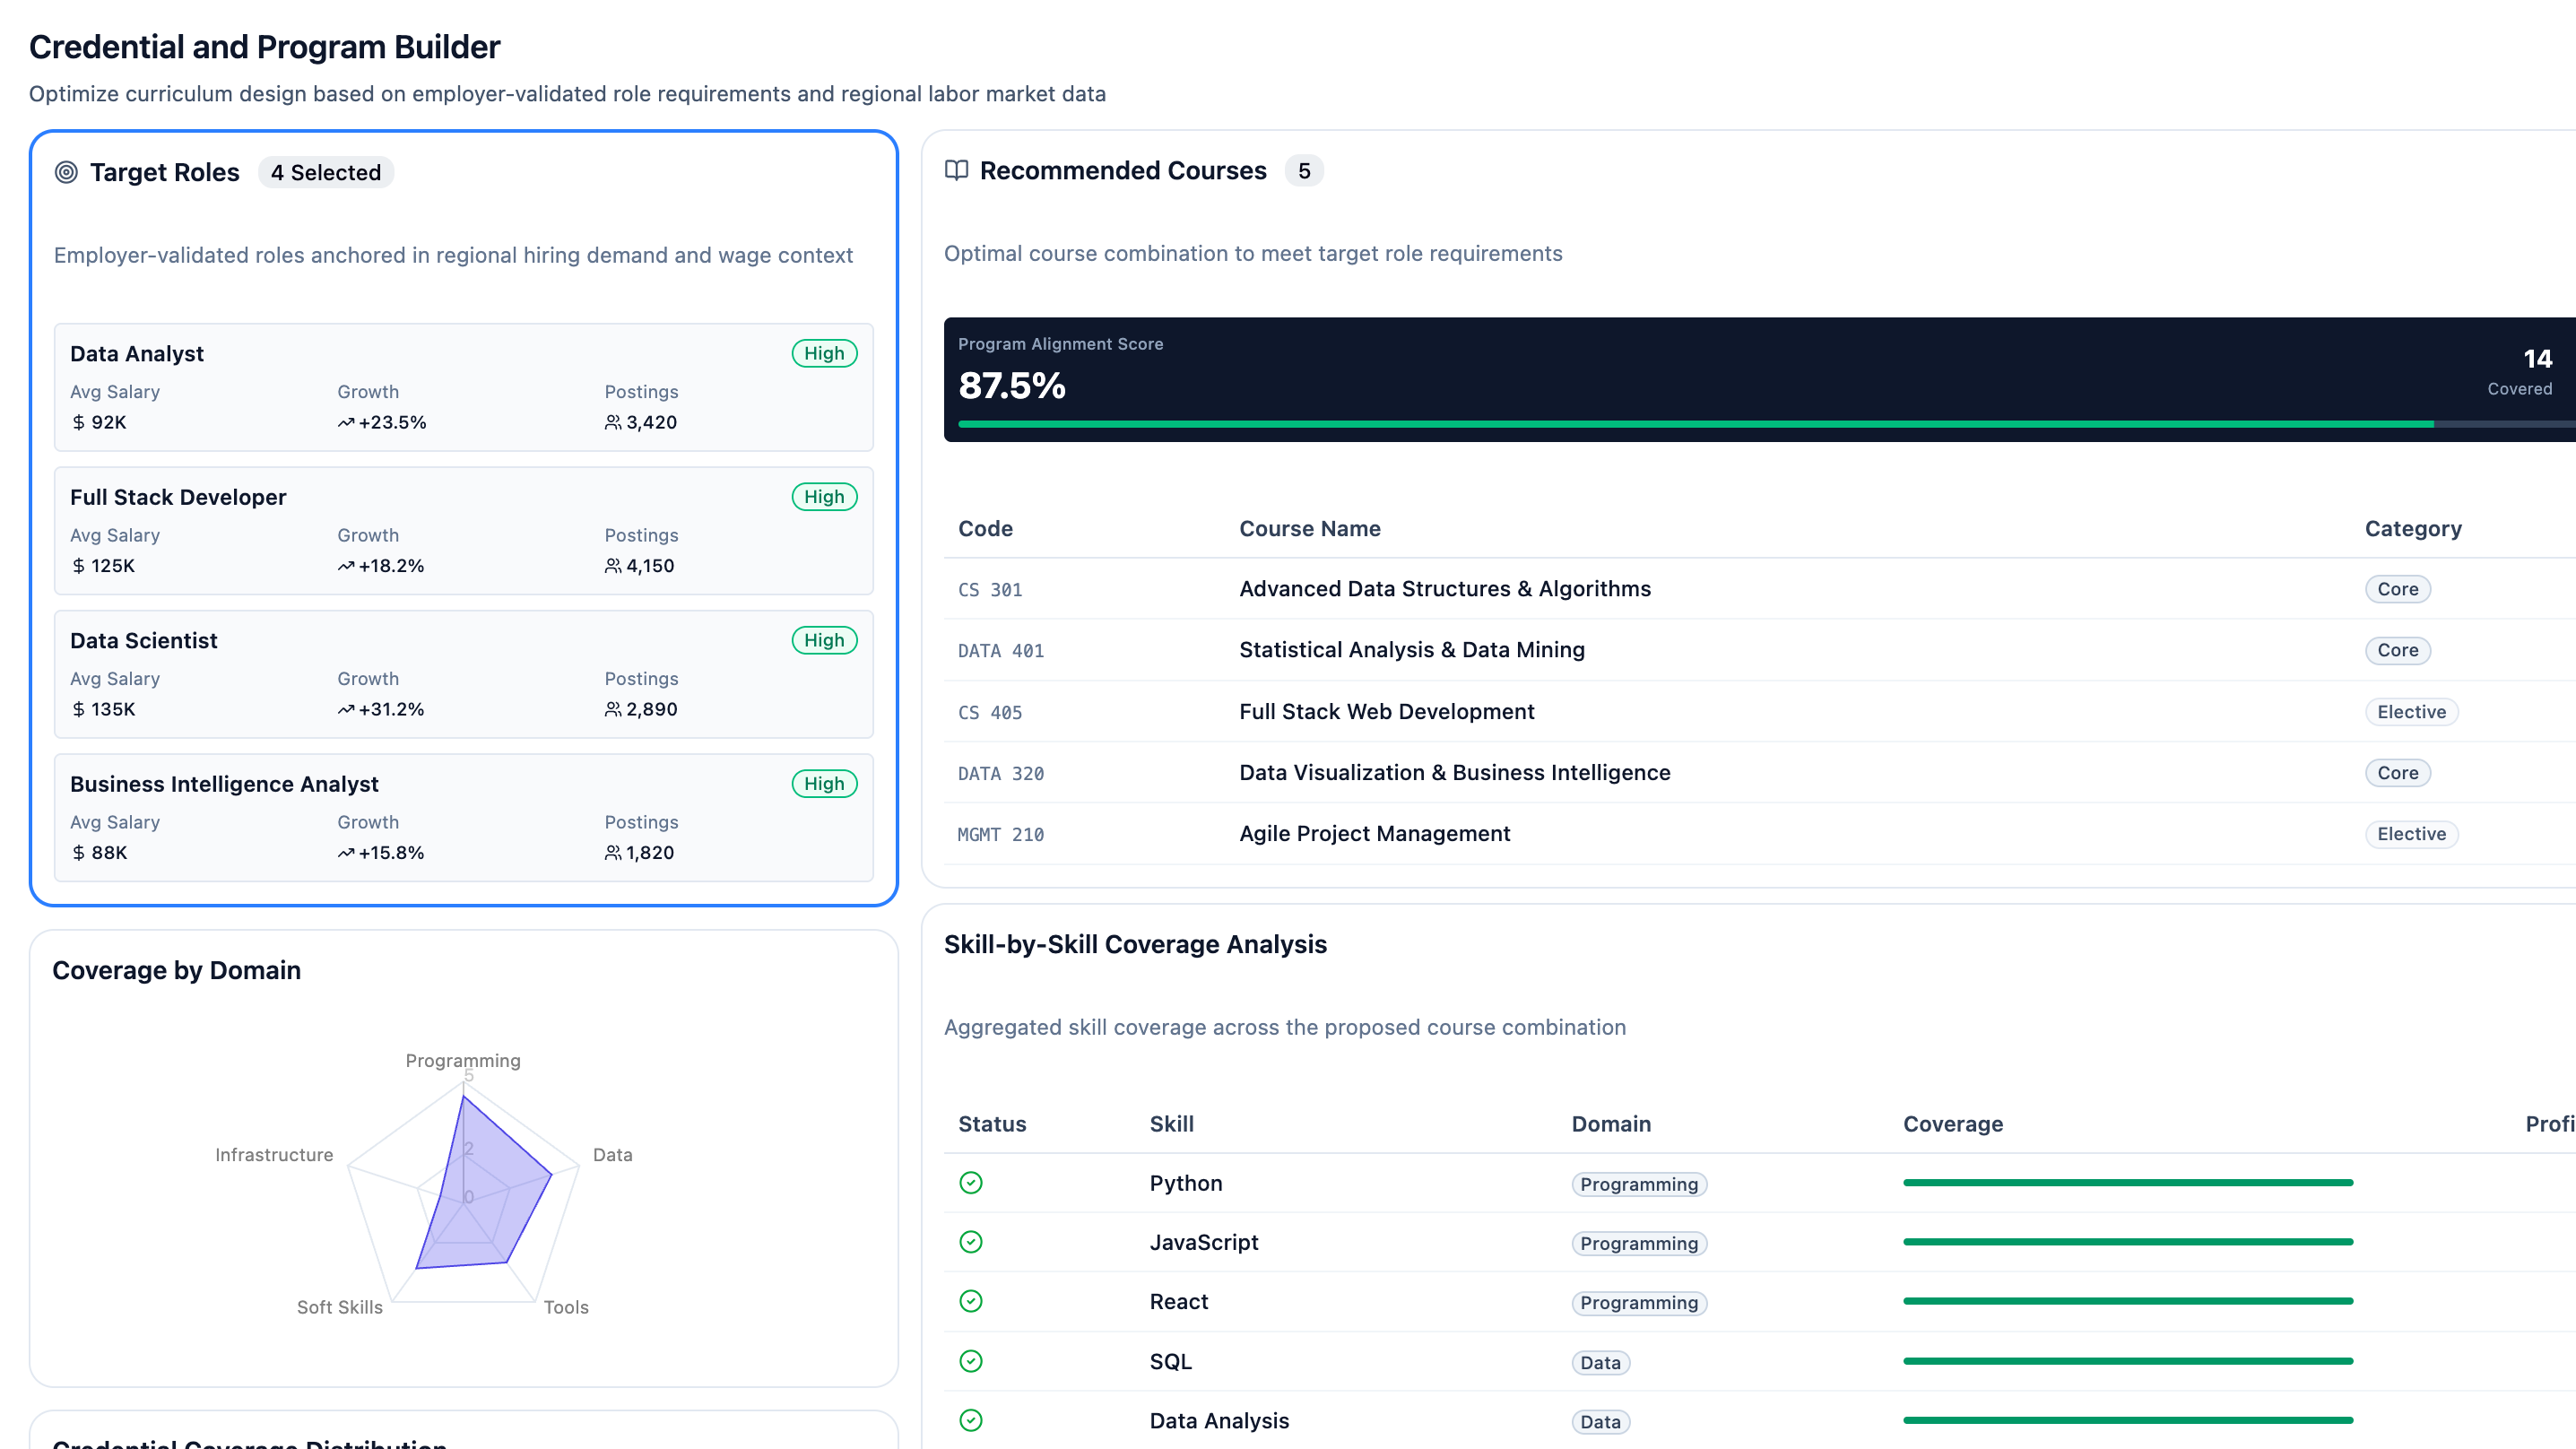Click the check status icon for JavaScript
Screen dimensions: 2576x1449
click(x=970, y=1242)
